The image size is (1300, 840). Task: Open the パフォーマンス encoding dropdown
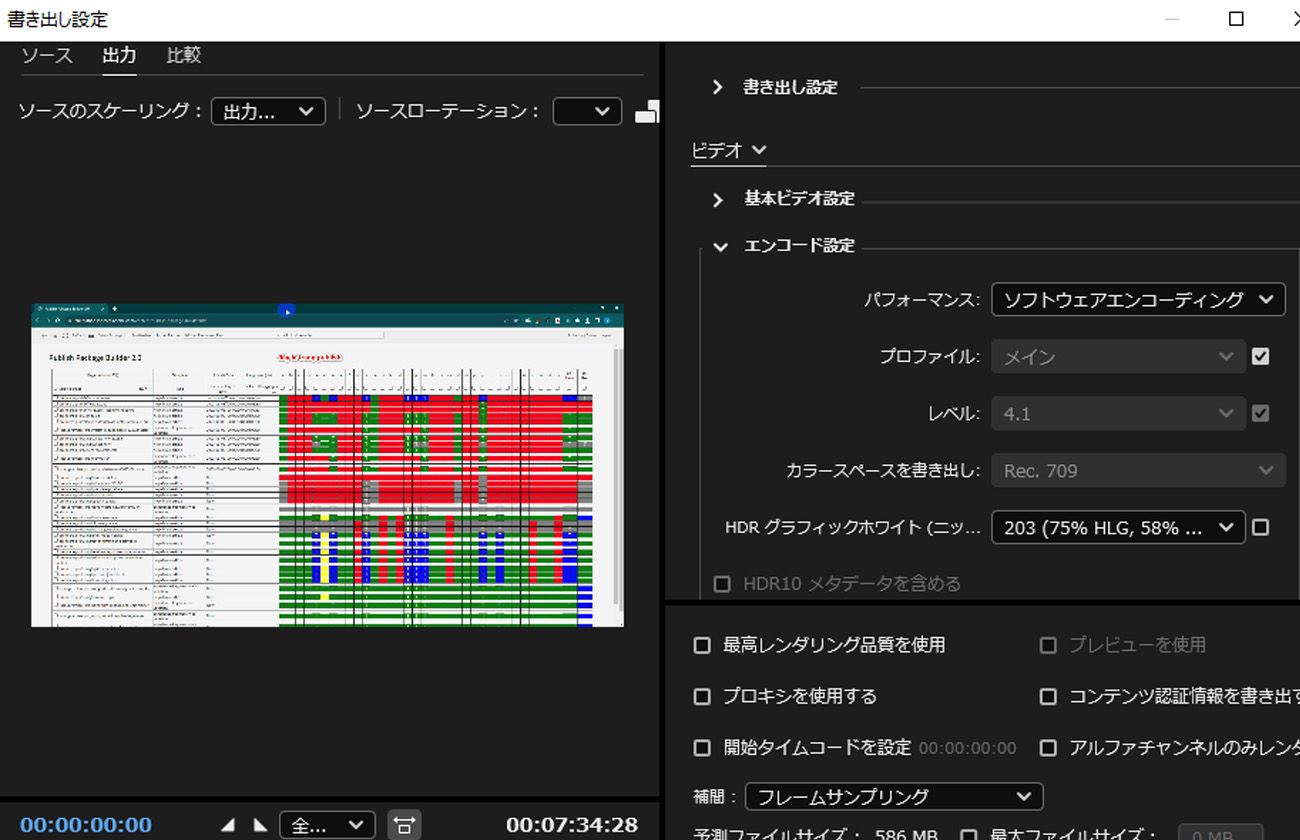(x=1137, y=299)
